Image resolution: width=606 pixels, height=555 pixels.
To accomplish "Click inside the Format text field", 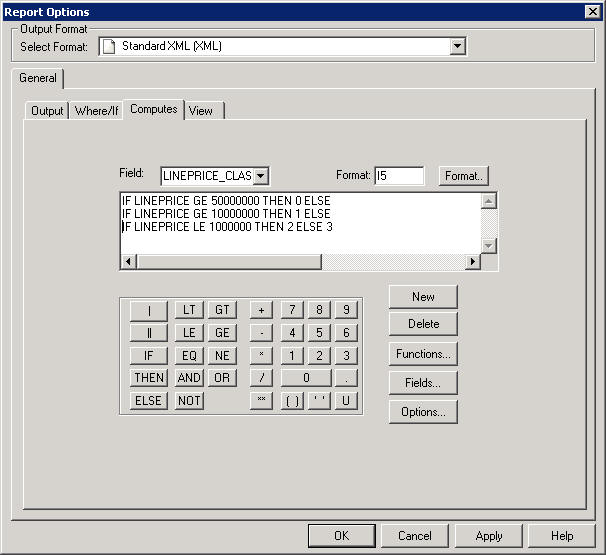I will (x=399, y=176).
